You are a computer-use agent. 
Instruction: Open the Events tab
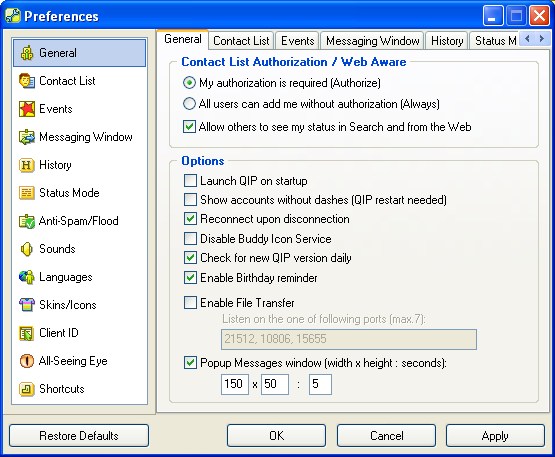(297, 41)
